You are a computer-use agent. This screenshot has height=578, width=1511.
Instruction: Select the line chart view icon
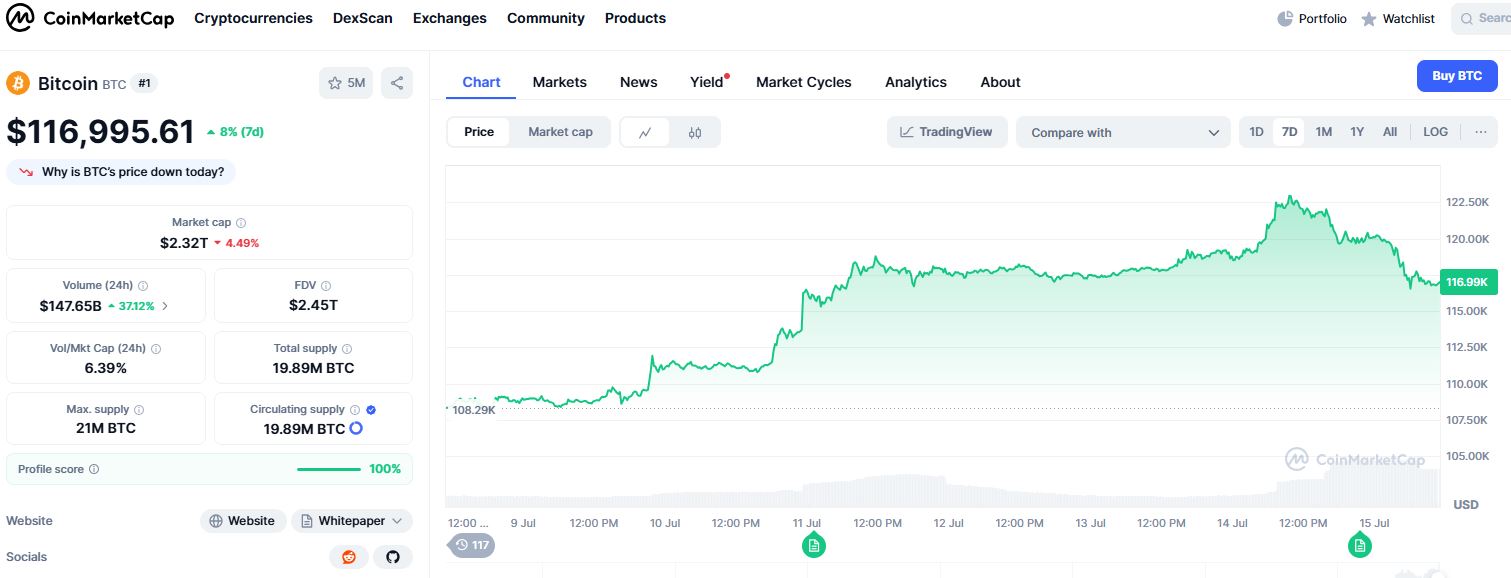[x=646, y=132]
